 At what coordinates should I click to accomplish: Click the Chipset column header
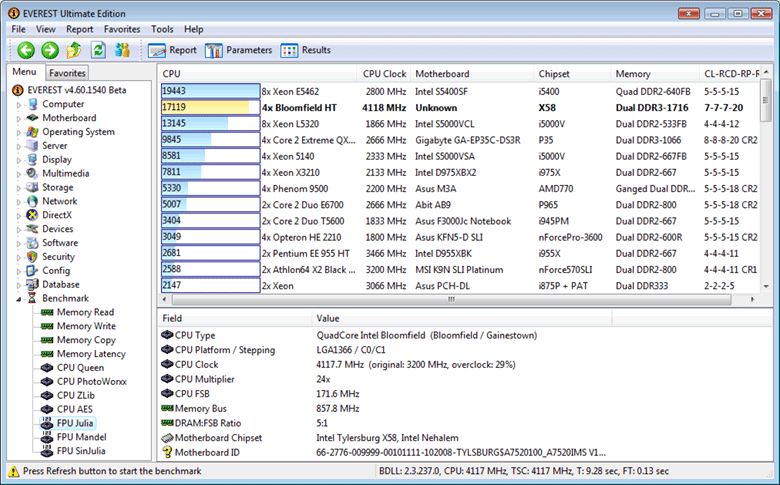[572, 74]
